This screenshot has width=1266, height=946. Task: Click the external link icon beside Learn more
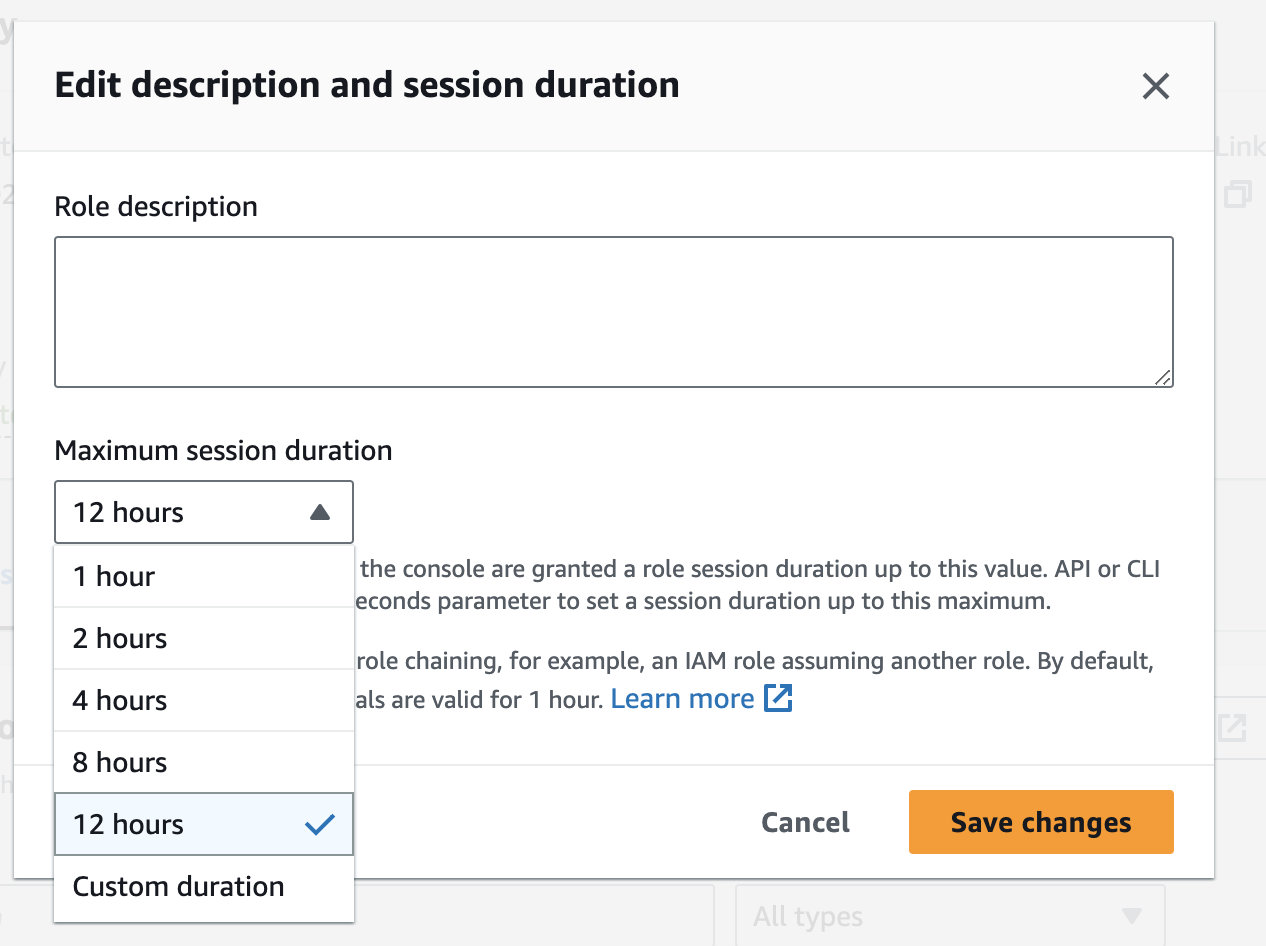click(x=778, y=698)
